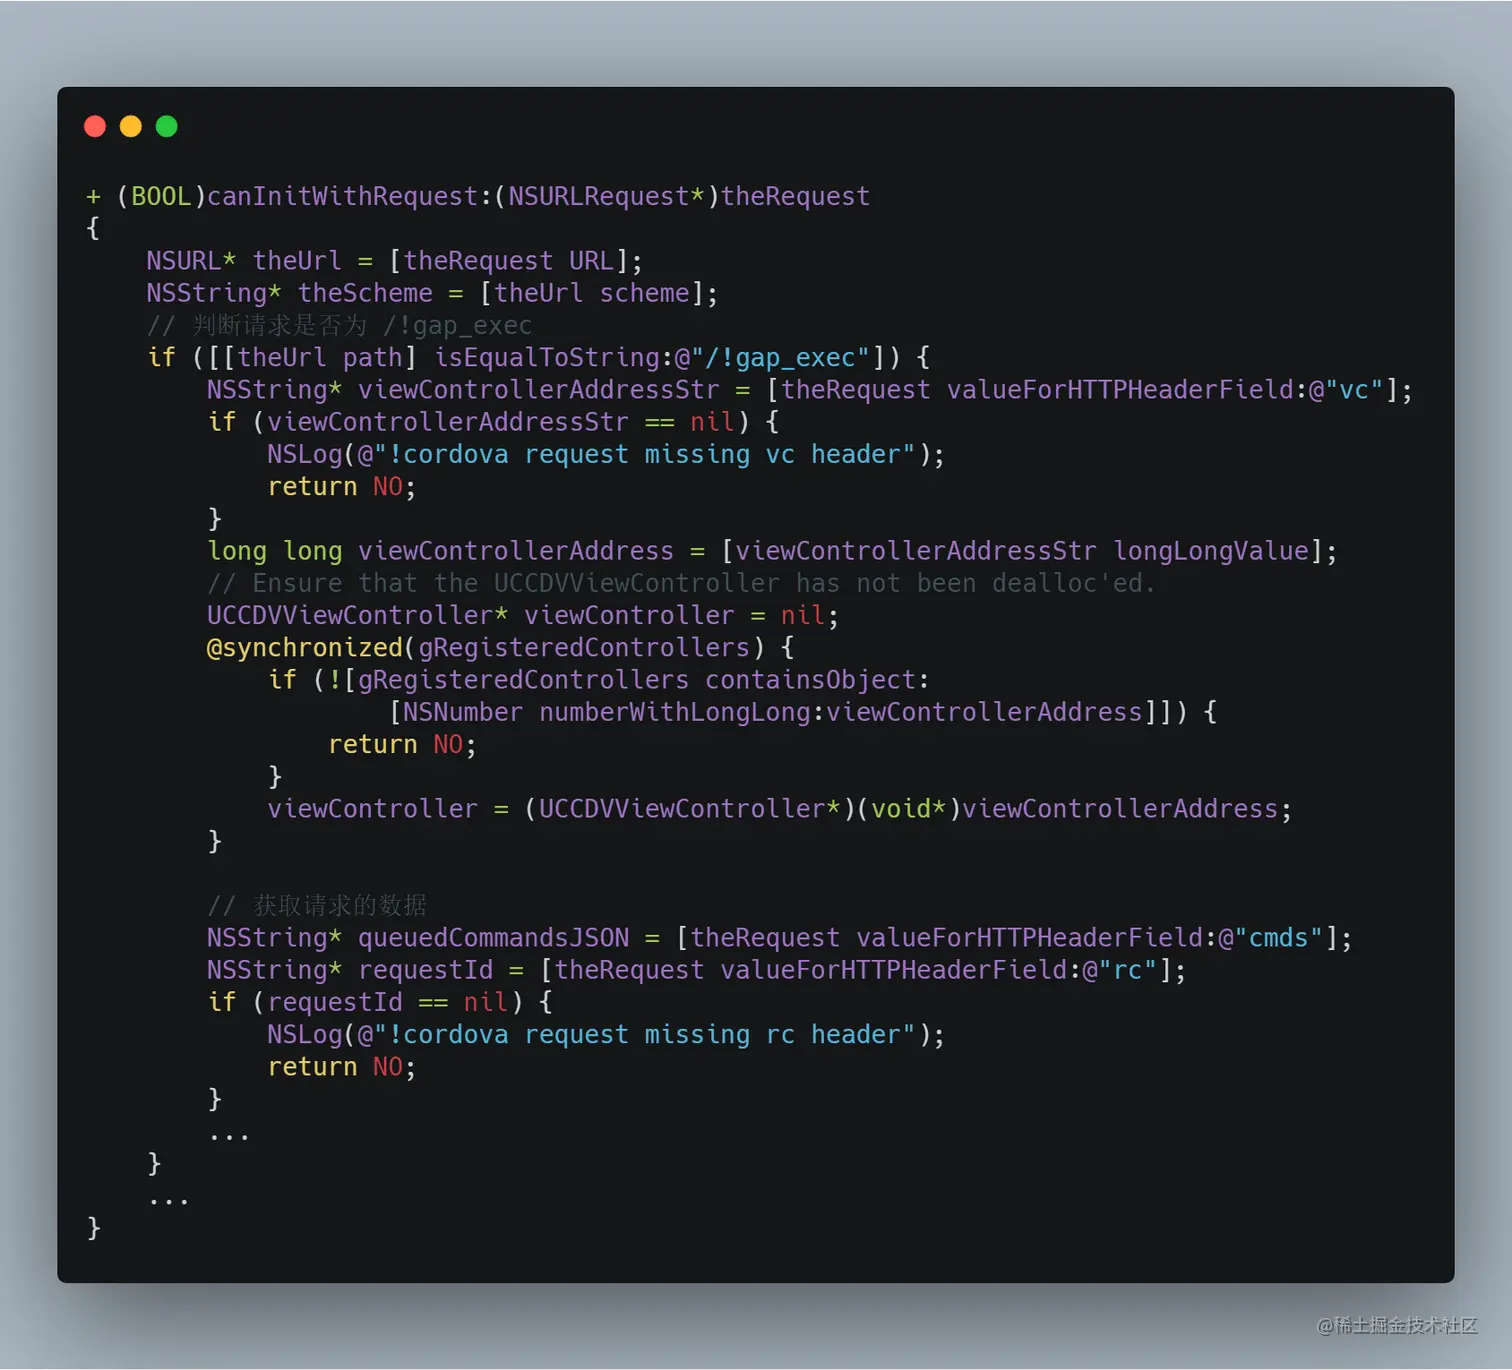Image resolution: width=1512 pixels, height=1370 pixels.
Task: Click the yellow minimize dot
Action: 131,126
